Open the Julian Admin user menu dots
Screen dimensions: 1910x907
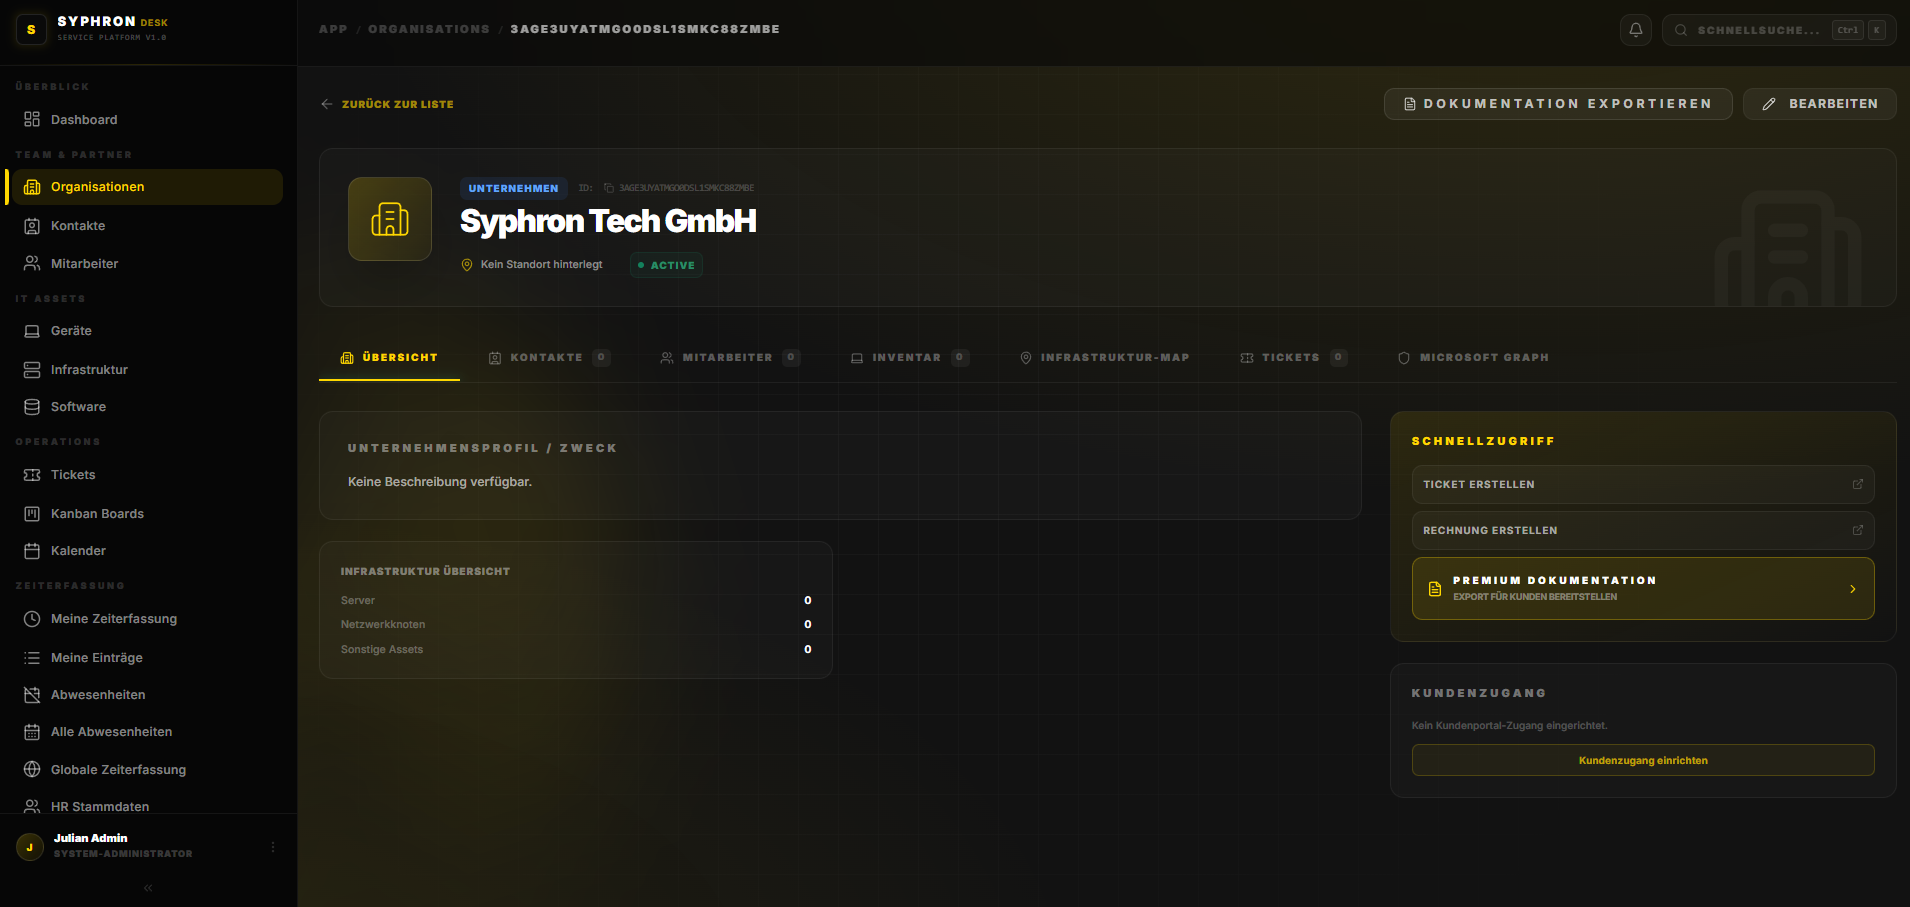click(x=273, y=847)
